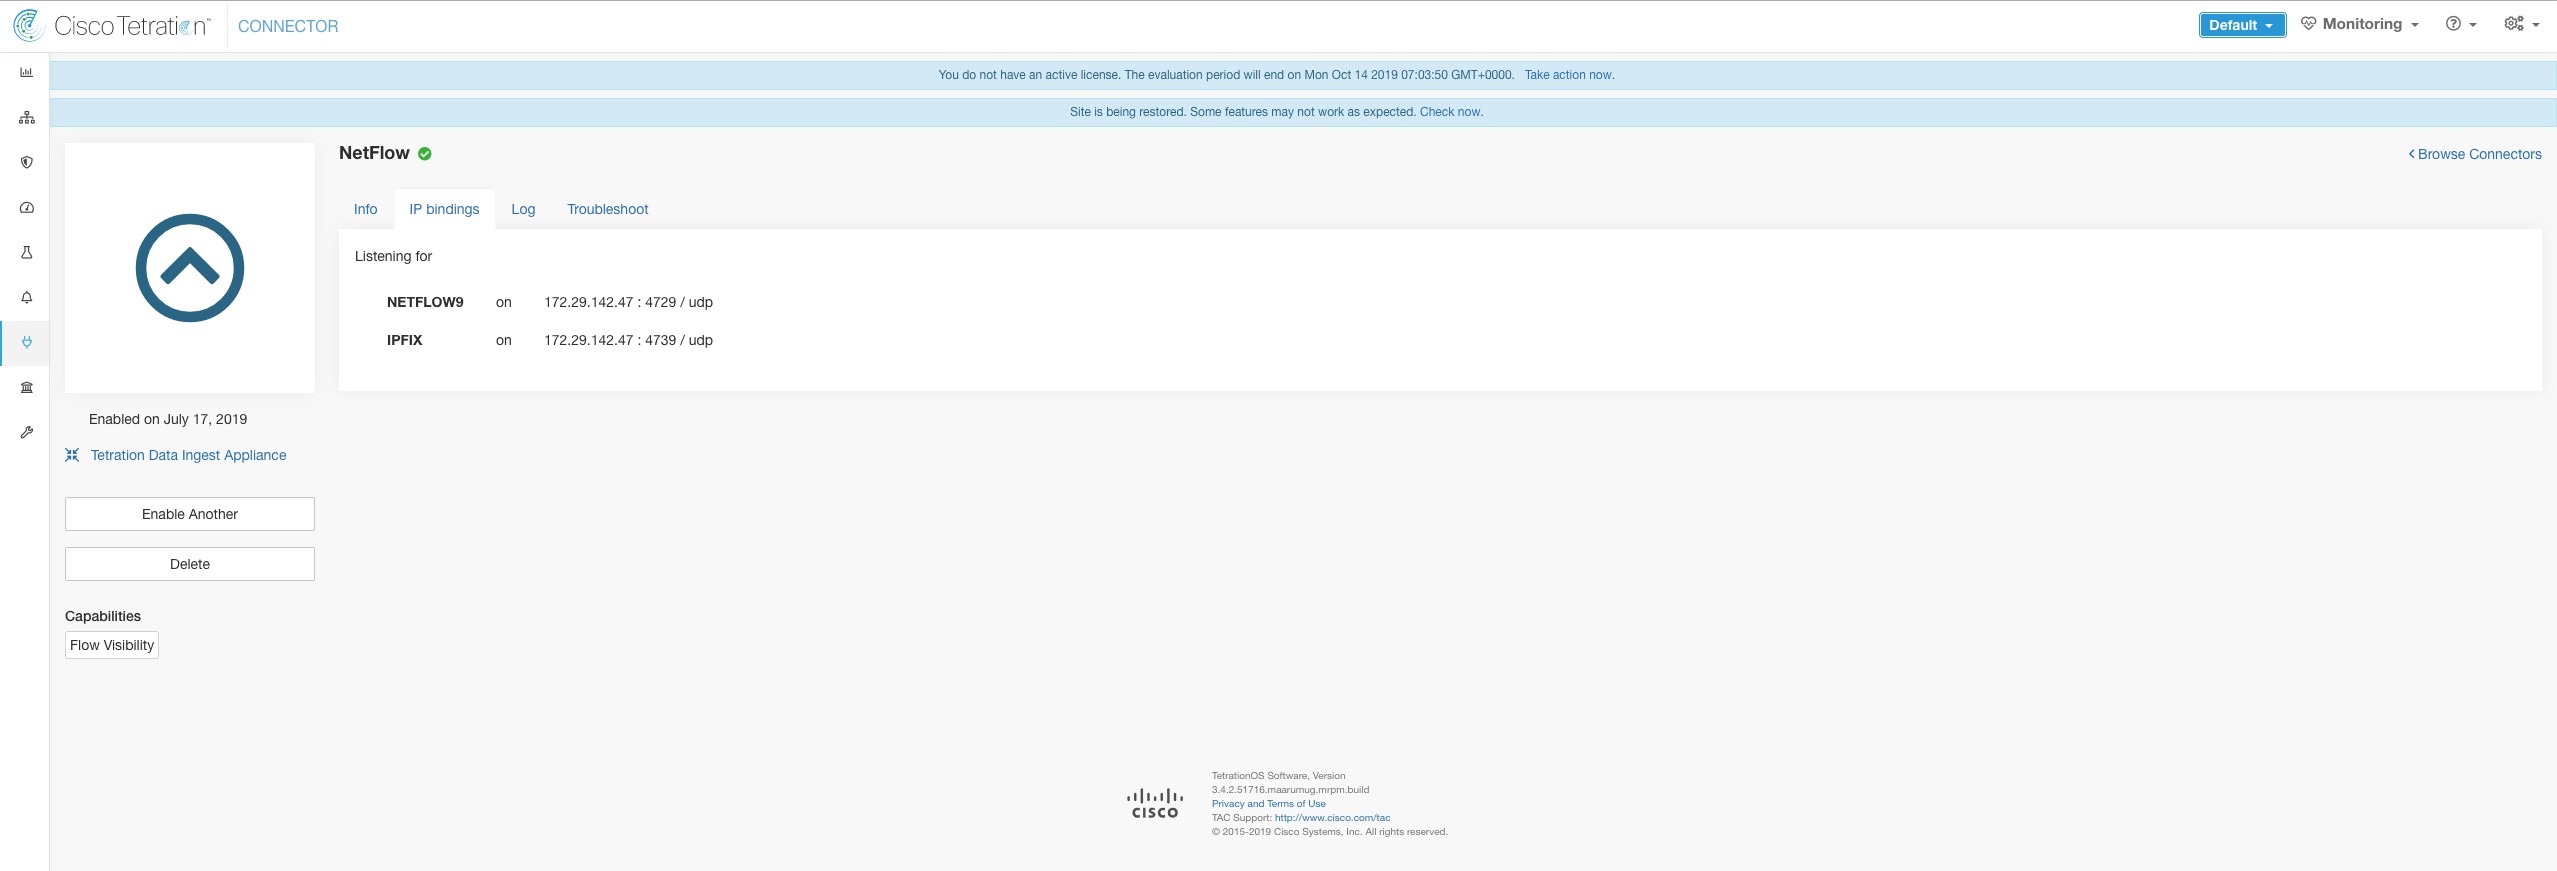Viewport: 2557px width, 871px height.
Task: Open the settings gears dropdown
Action: tap(2522, 24)
